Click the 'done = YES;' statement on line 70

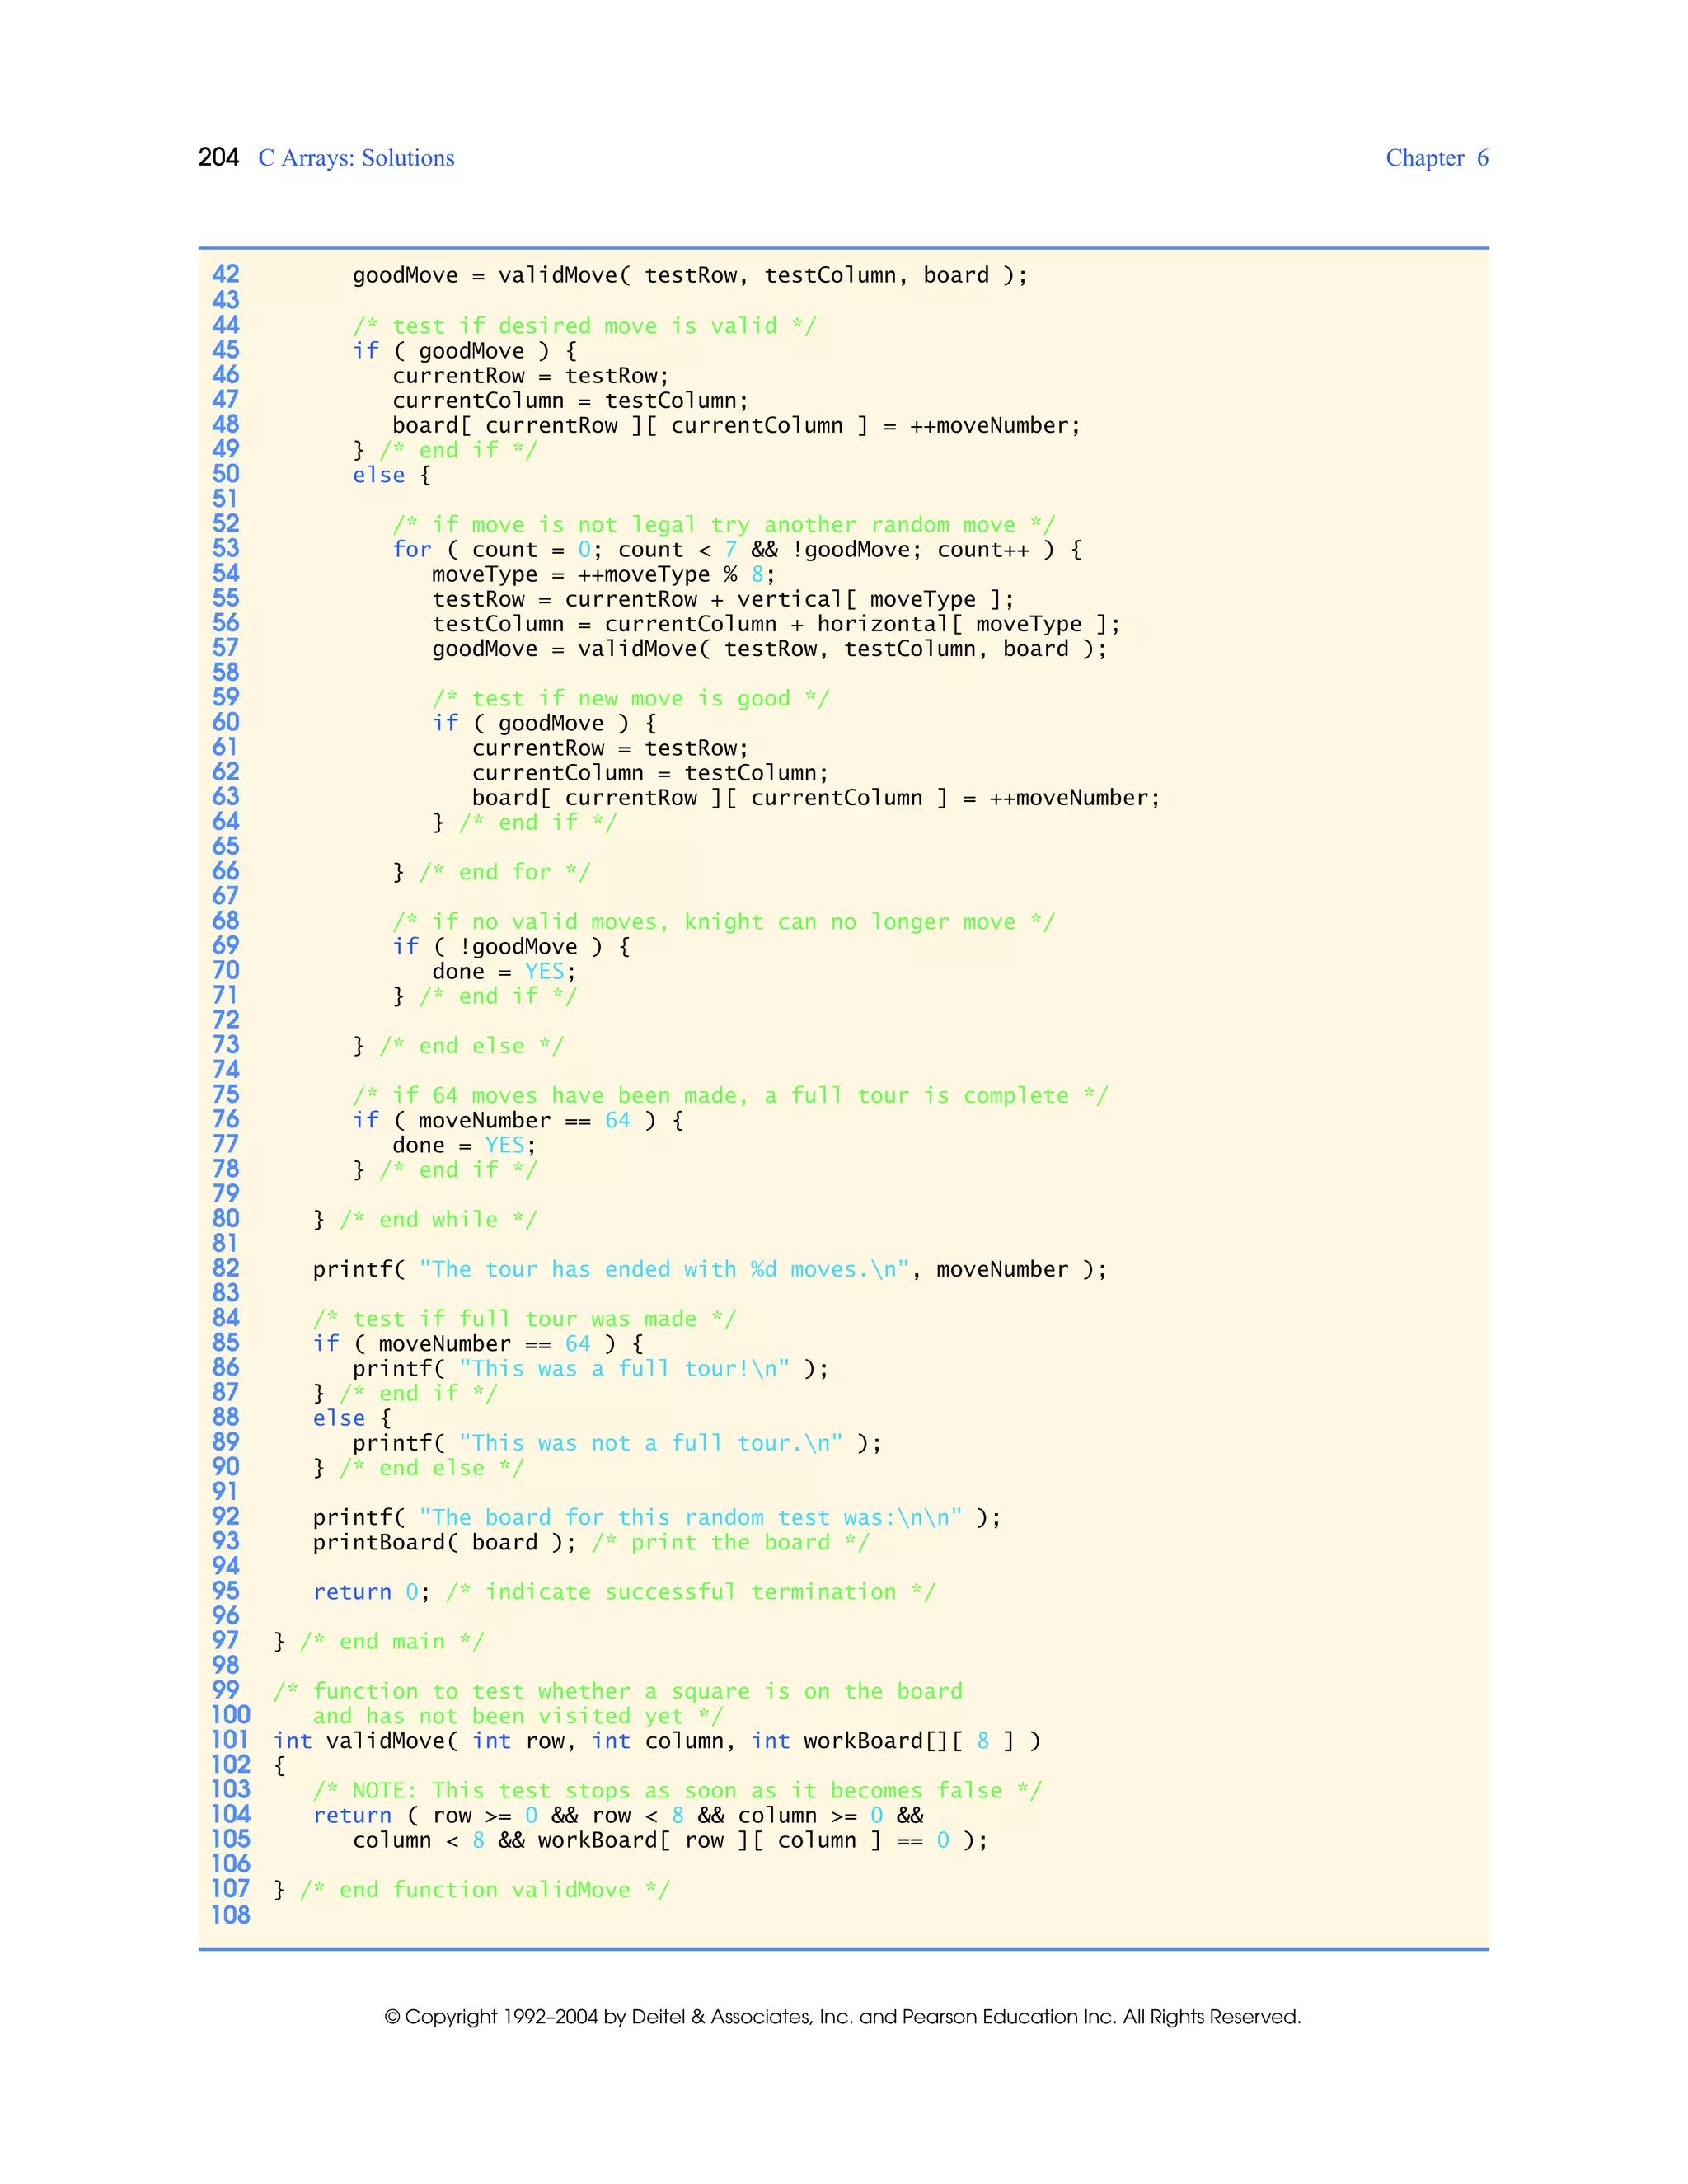(x=503, y=971)
